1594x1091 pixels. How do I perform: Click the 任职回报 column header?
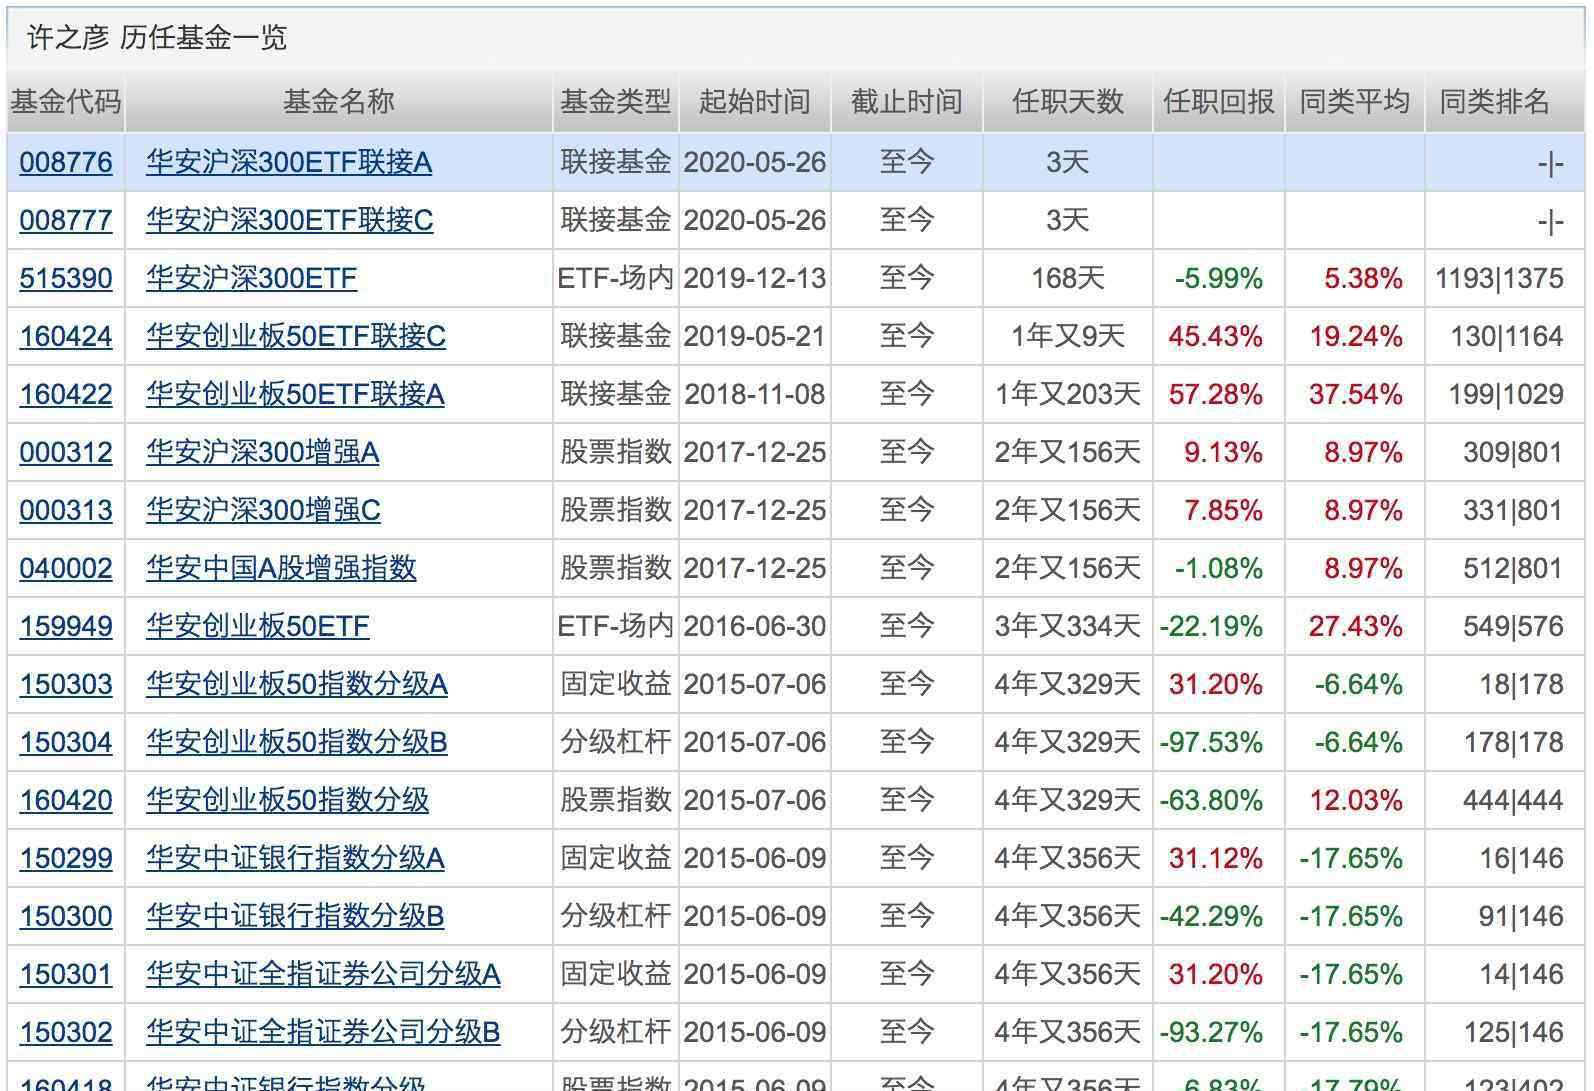pos(1219,101)
